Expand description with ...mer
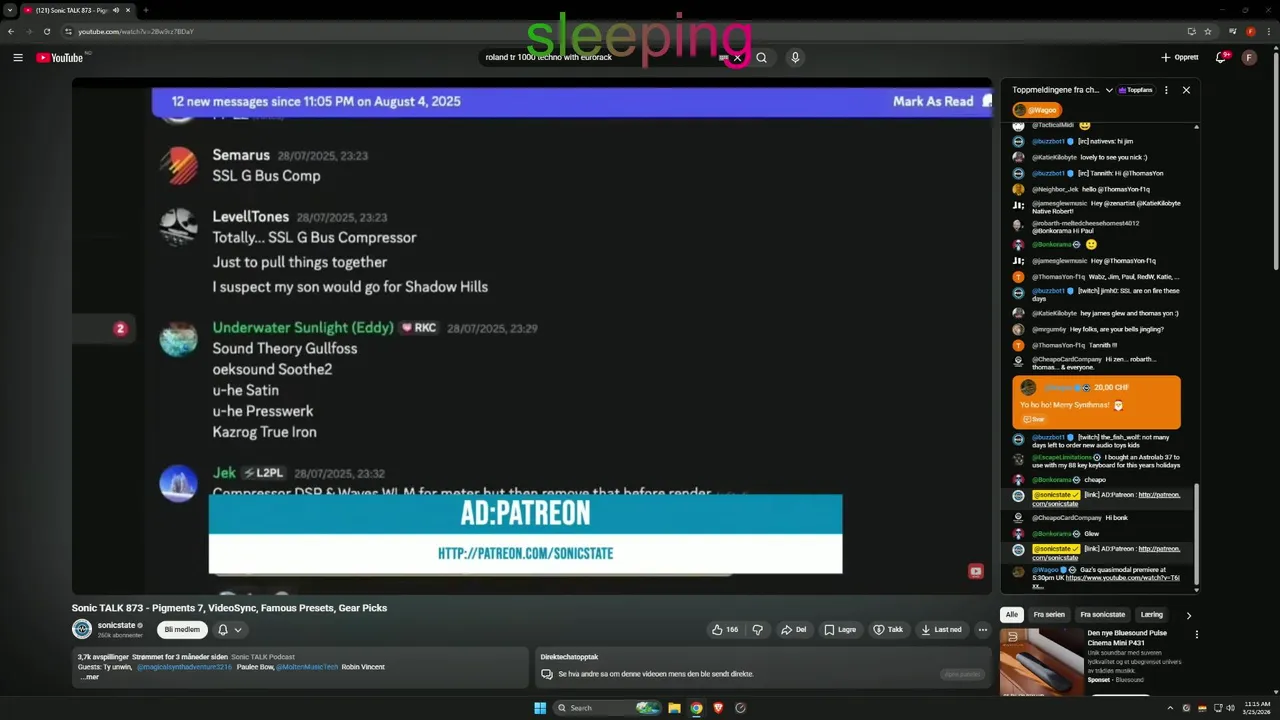 pos(89,677)
